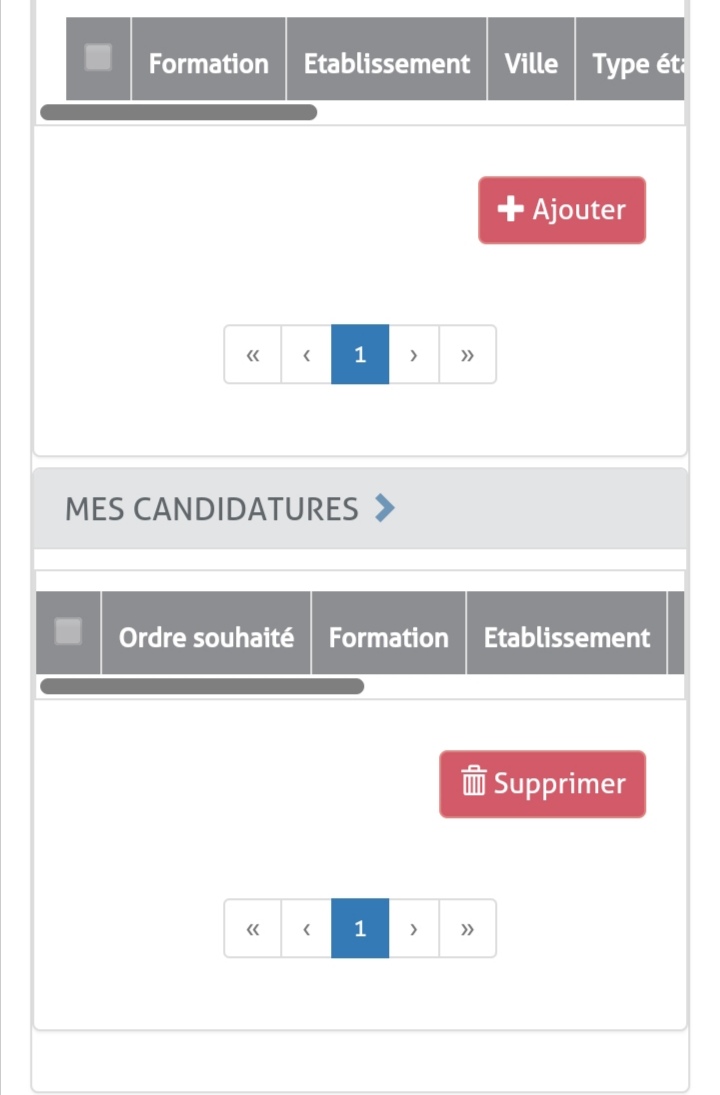
Task: Select page 1 in candidatures pagination
Action: click(x=360, y=929)
